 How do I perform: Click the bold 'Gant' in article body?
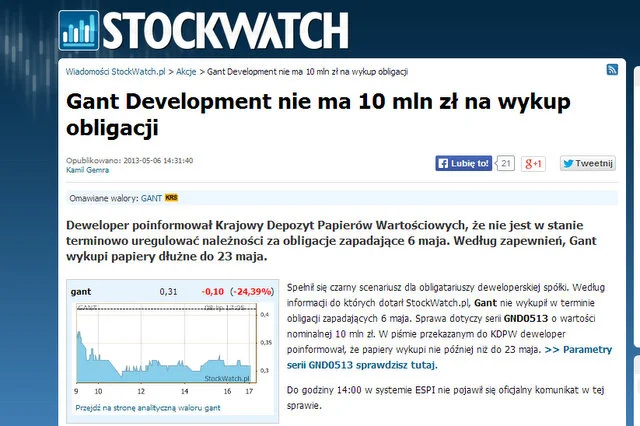click(x=485, y=303)
